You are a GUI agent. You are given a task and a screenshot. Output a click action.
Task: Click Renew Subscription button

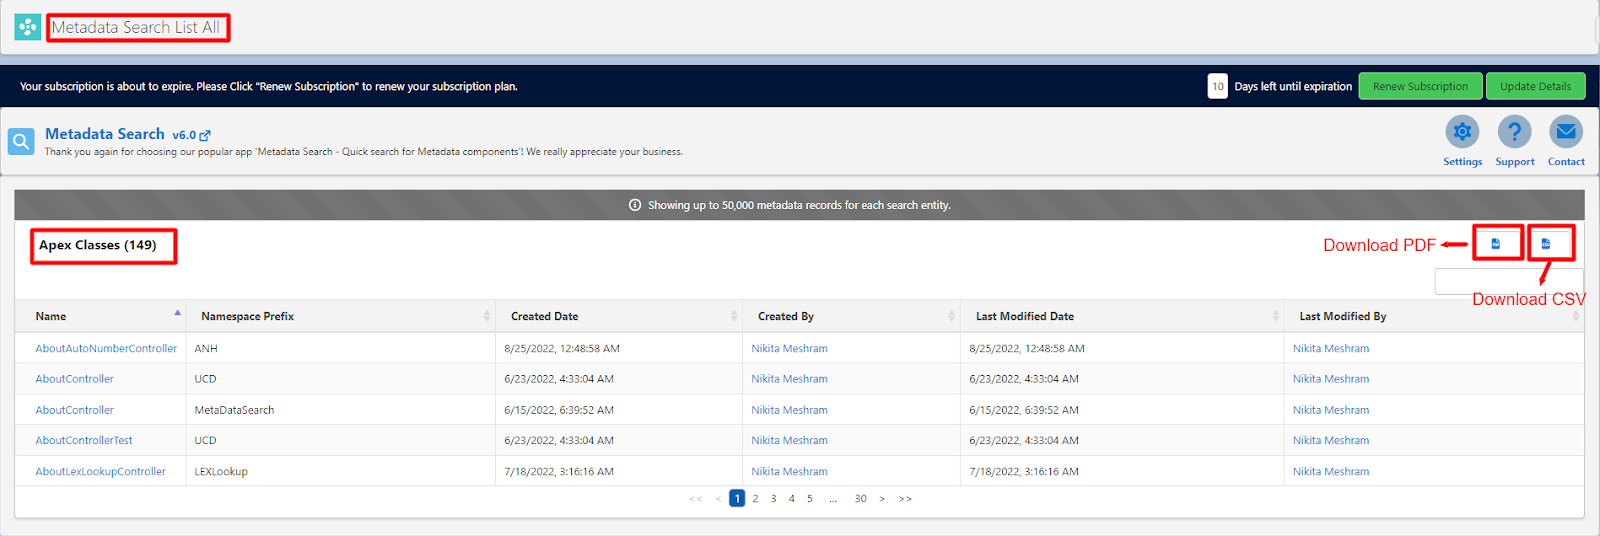point(1420,86)
